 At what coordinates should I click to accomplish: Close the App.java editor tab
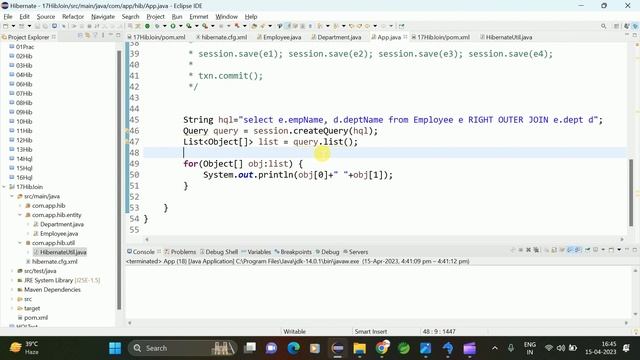pos(405,37)
